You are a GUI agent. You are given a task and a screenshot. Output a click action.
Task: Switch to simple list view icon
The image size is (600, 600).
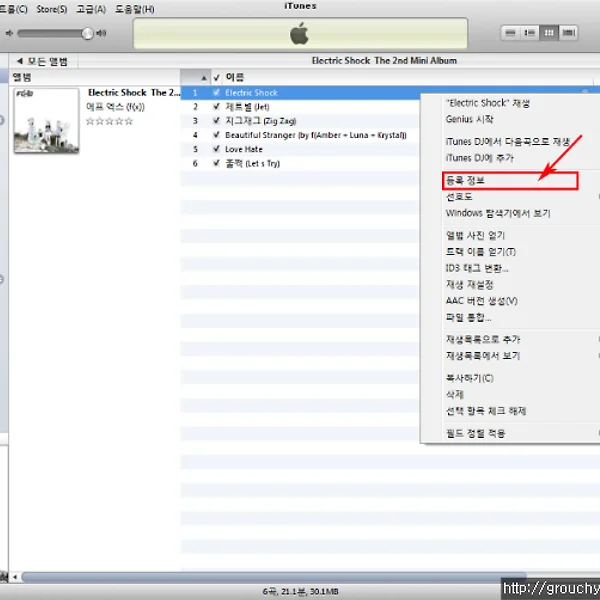click(510, 33)
